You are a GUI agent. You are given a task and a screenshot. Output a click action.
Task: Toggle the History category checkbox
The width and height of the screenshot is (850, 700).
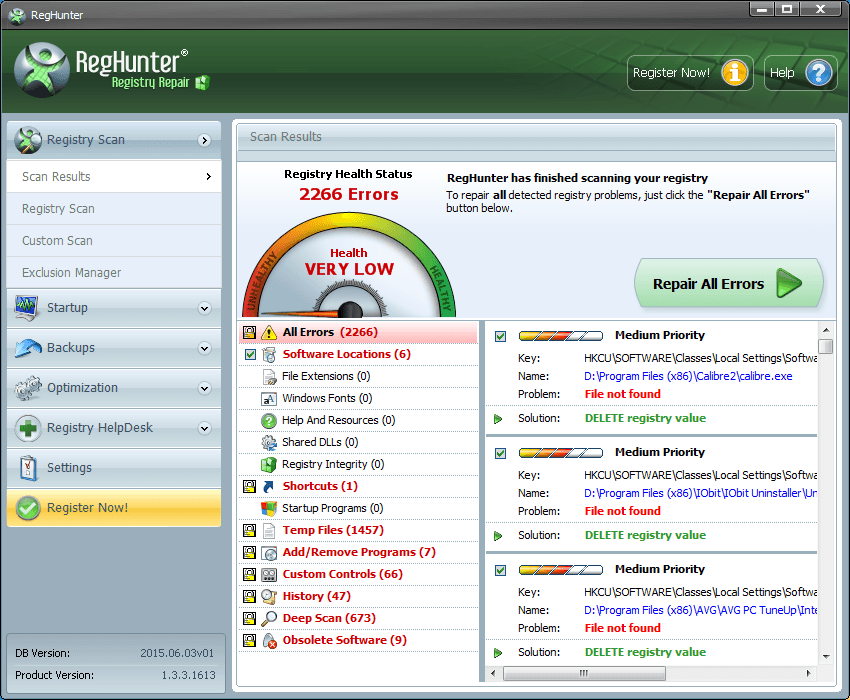(x=249, y=596)
